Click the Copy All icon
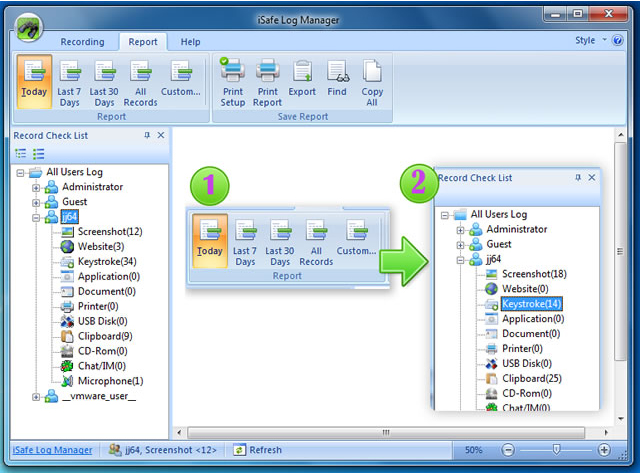 click(x=372, y=82)
